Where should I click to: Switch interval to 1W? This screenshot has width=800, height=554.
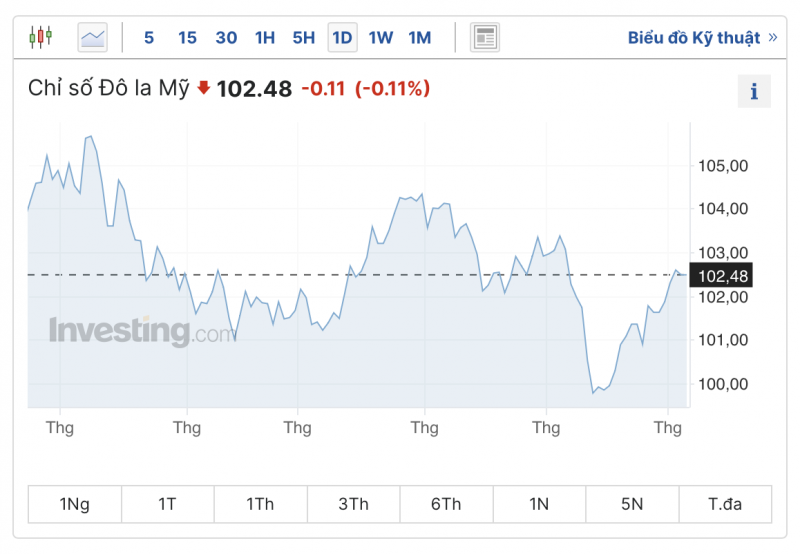tap(381, 38)
